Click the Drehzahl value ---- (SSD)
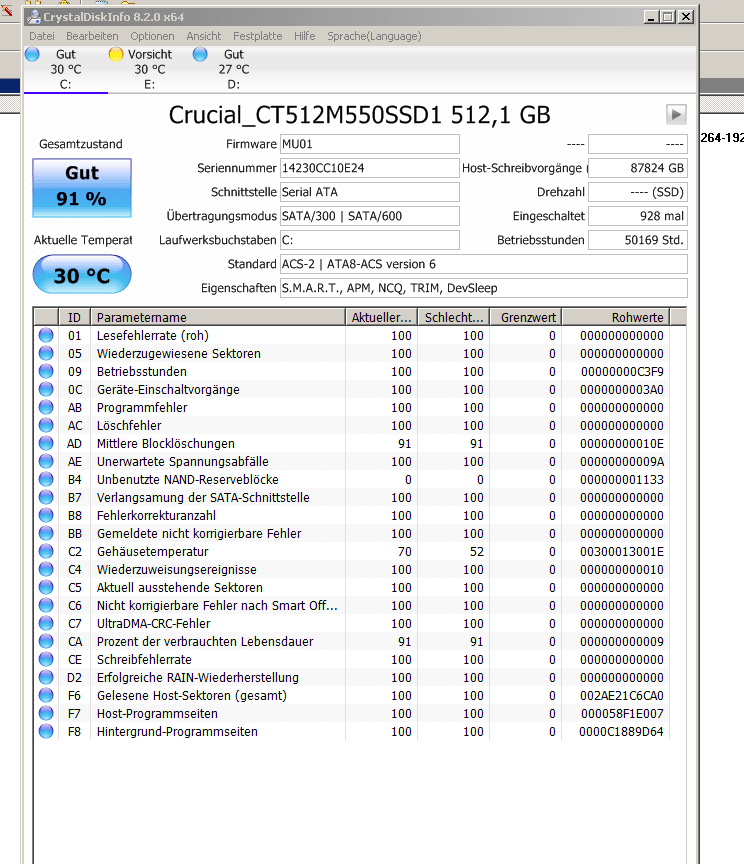Viewport: 744px width, 864px height. click(638, 192)
